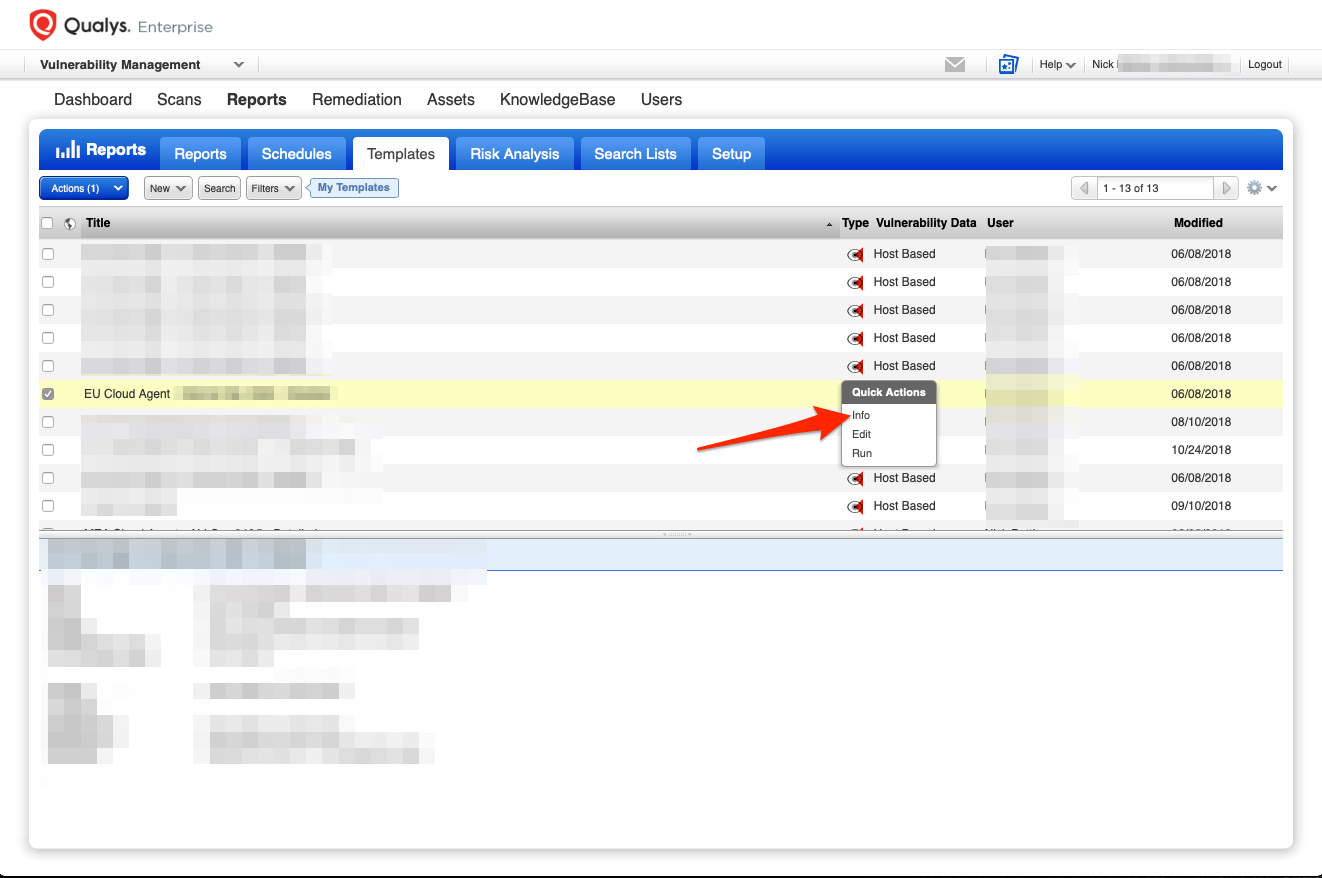Go to next page arrow
1322x878 pixels.
(1226, 188)
